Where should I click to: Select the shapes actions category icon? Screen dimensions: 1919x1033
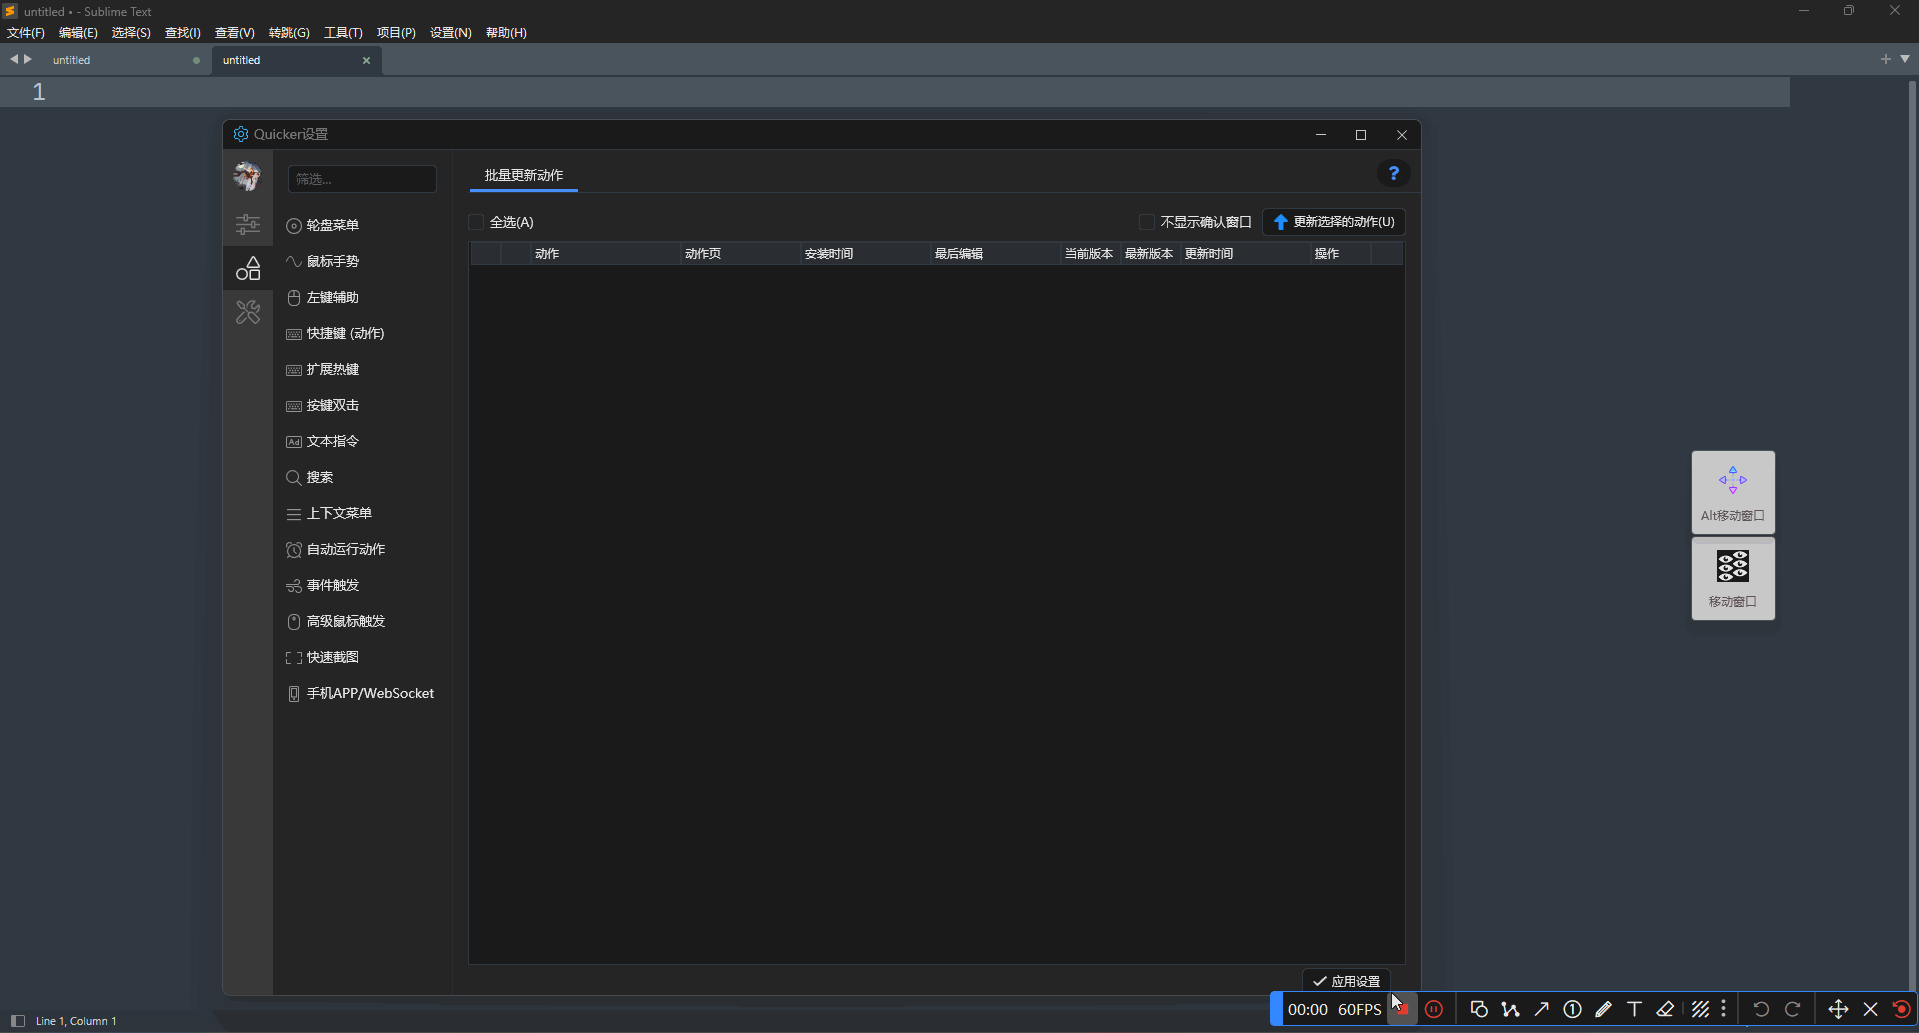(248, 268)
